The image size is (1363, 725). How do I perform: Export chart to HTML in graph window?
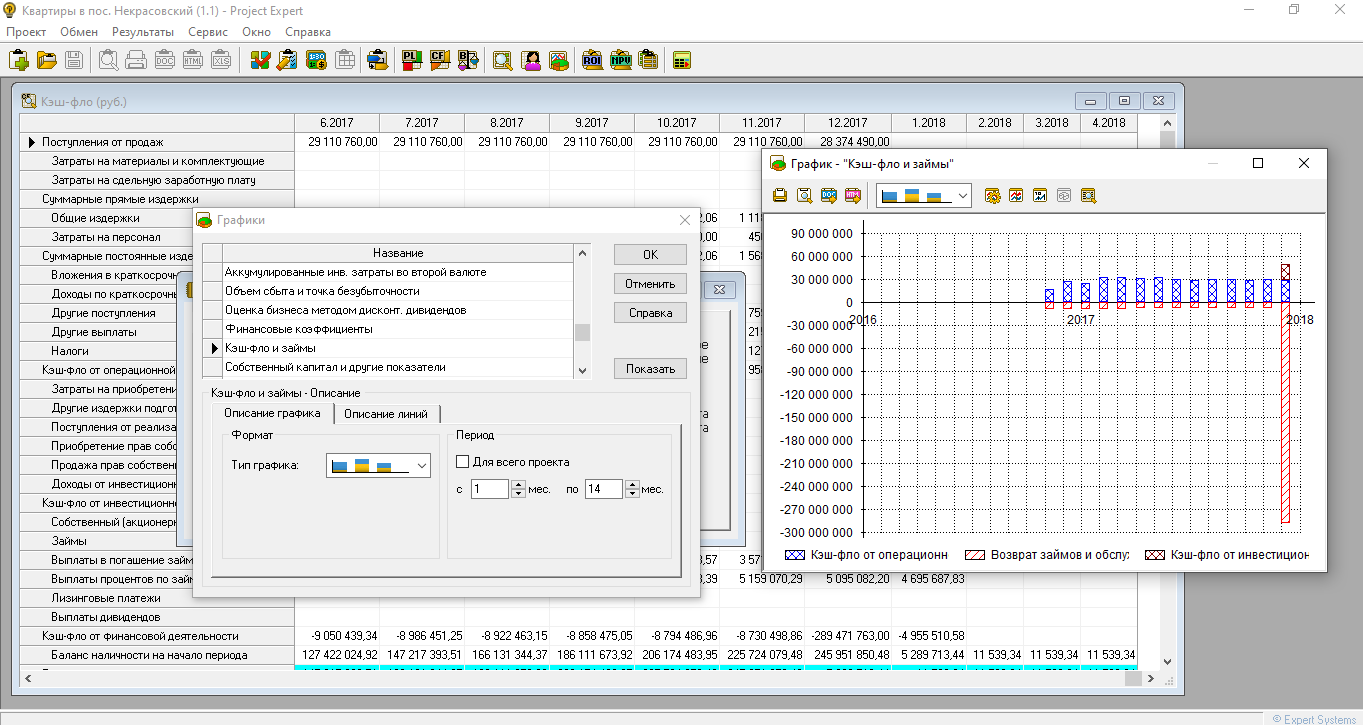(x=852, y=195)
